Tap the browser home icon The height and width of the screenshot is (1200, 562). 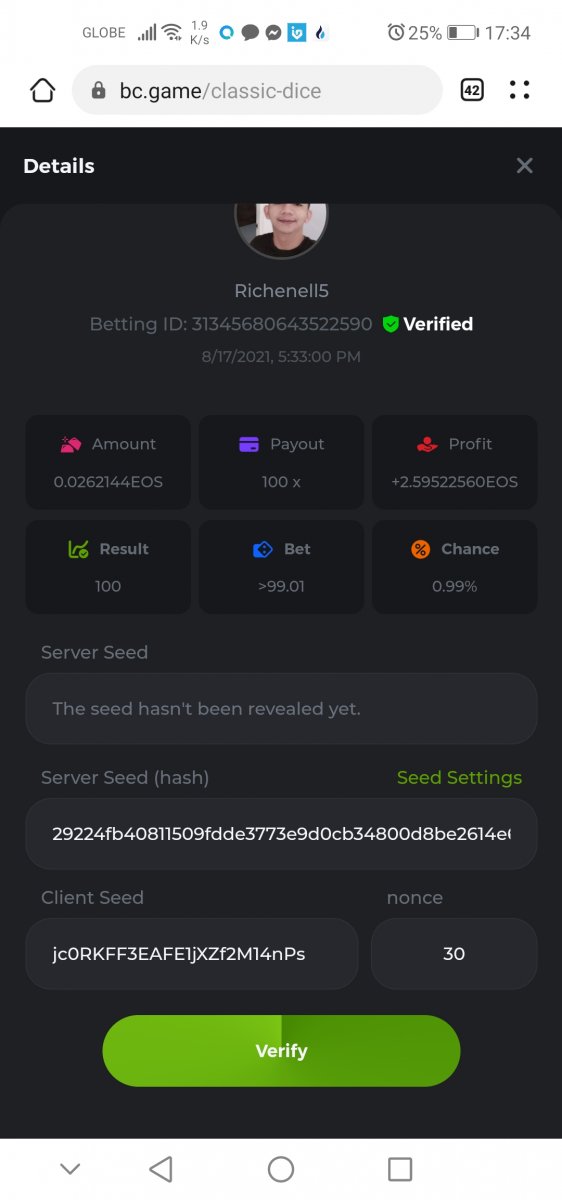click(x=42, y=90)
